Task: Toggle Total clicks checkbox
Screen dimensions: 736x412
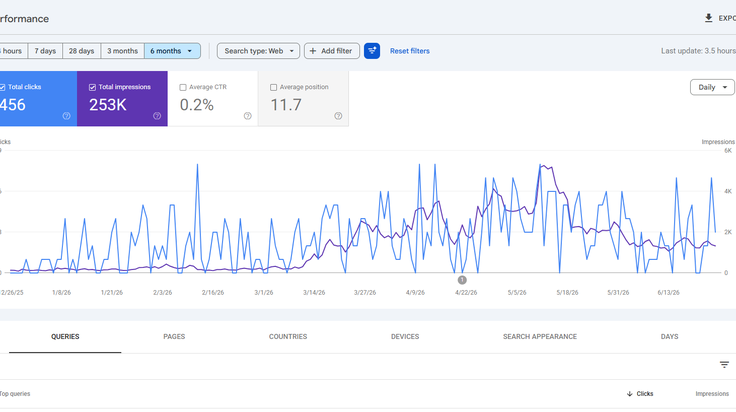Action: pos(2,87)
